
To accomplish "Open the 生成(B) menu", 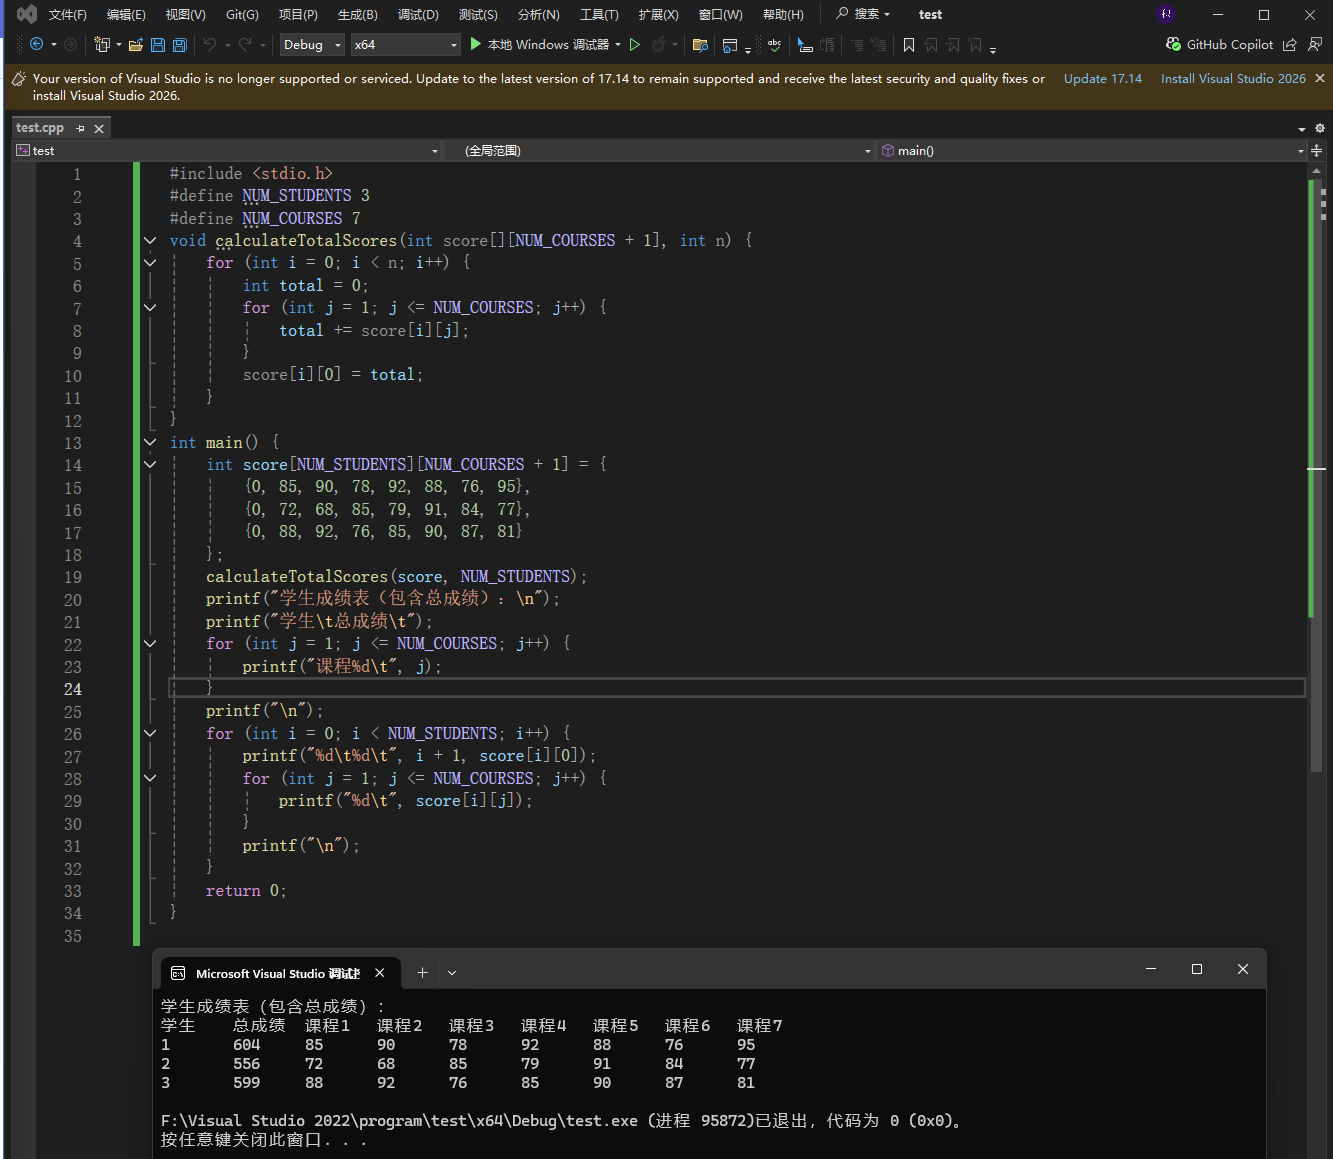I will [x=357, y=15].
